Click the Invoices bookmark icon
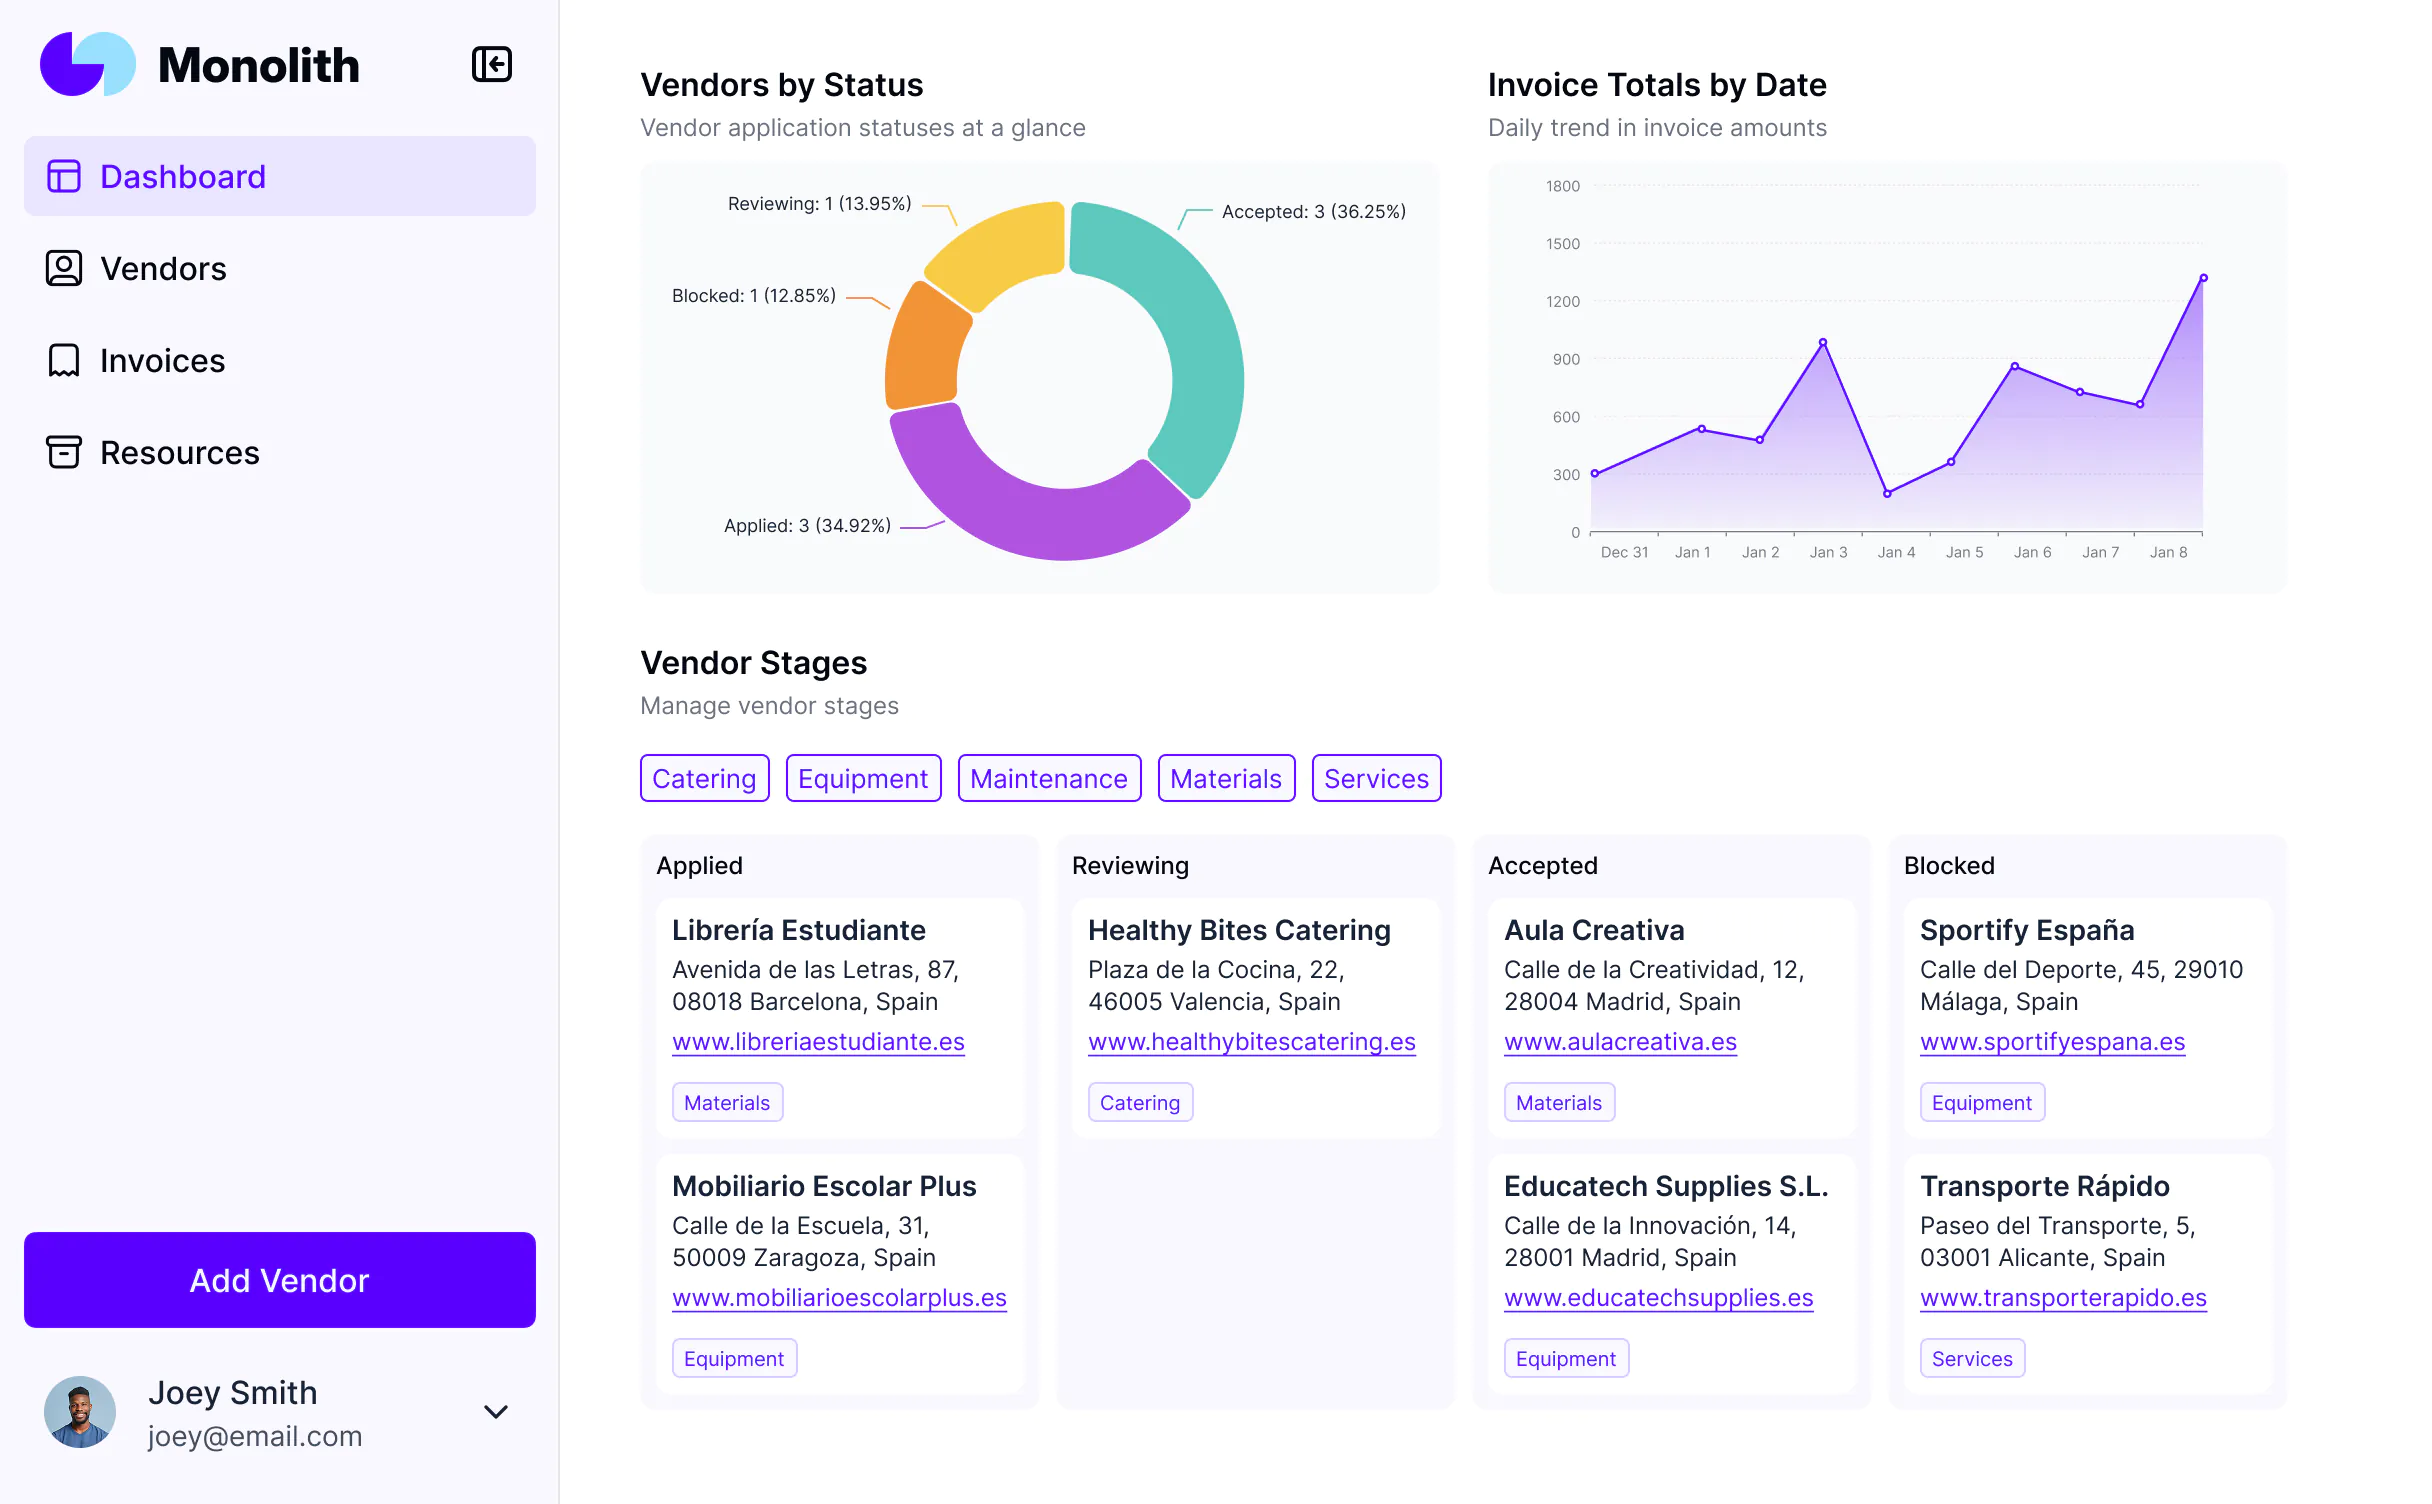This screenshot has height=1504, width=2432. point(64,360)
